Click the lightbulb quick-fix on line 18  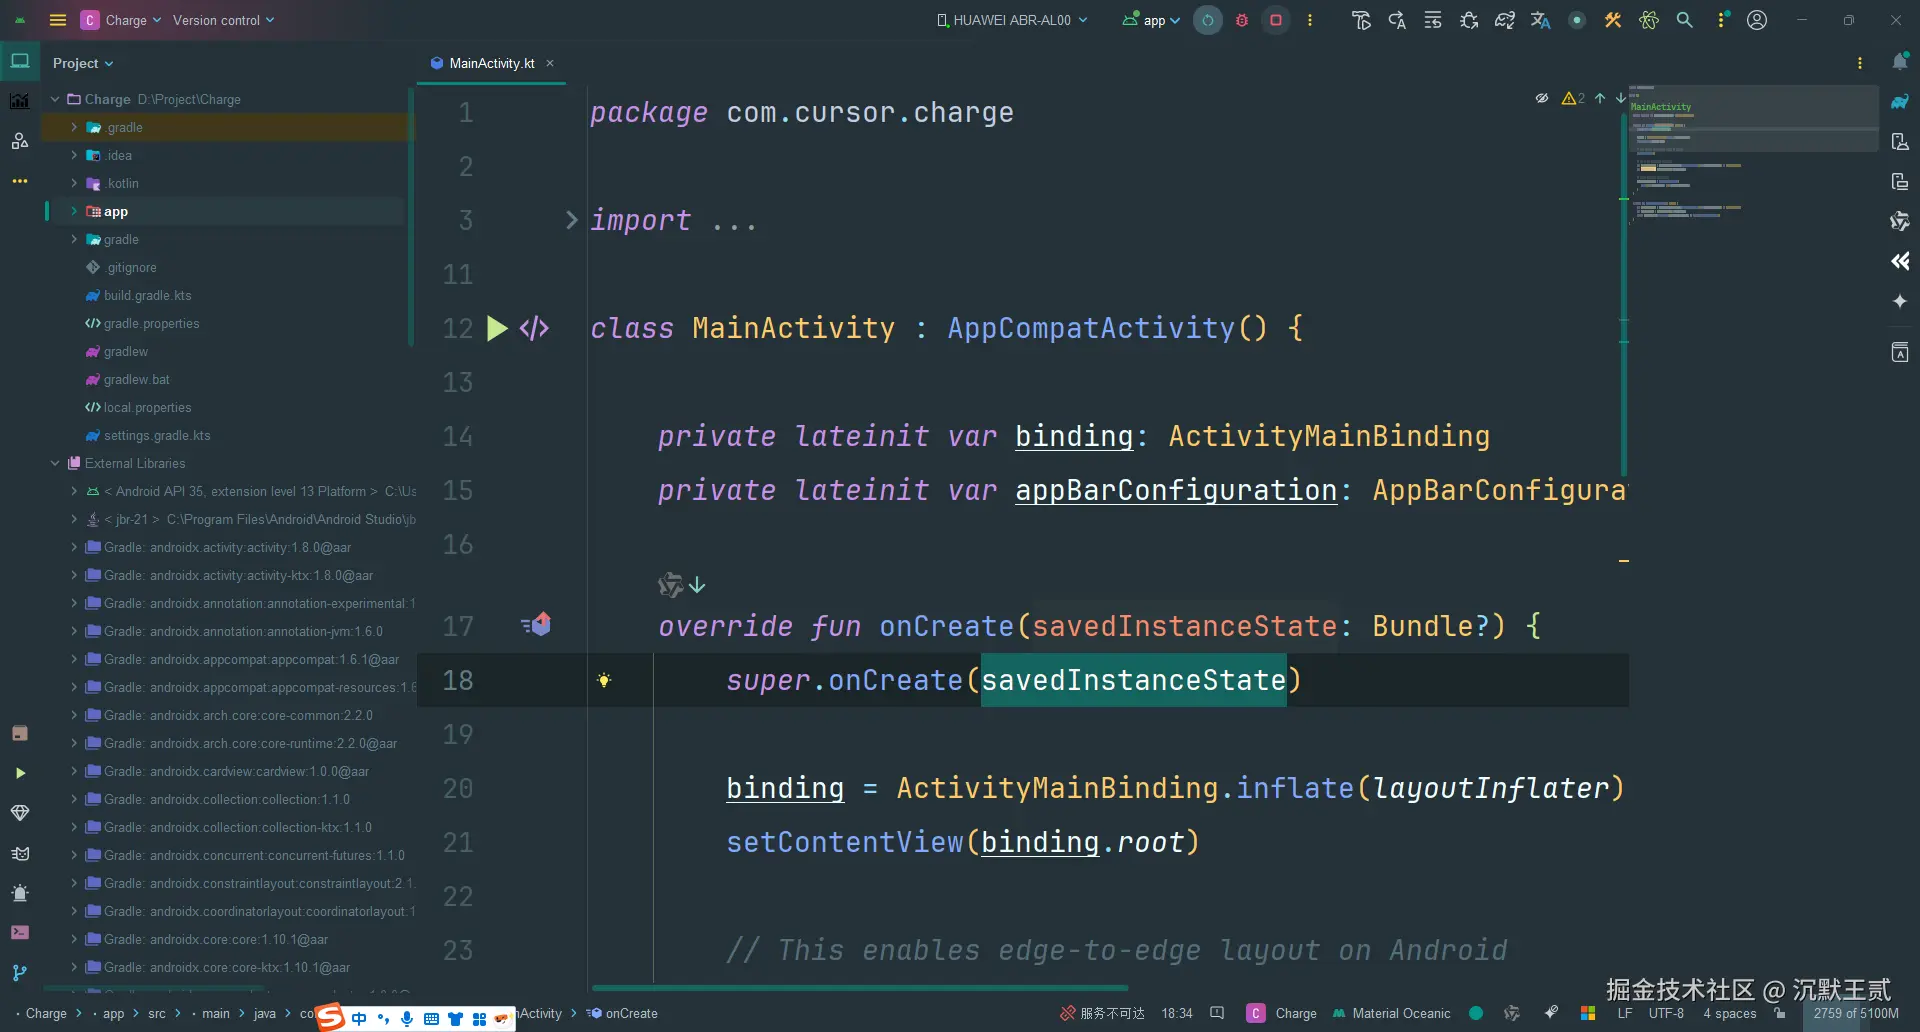[604, 680]
